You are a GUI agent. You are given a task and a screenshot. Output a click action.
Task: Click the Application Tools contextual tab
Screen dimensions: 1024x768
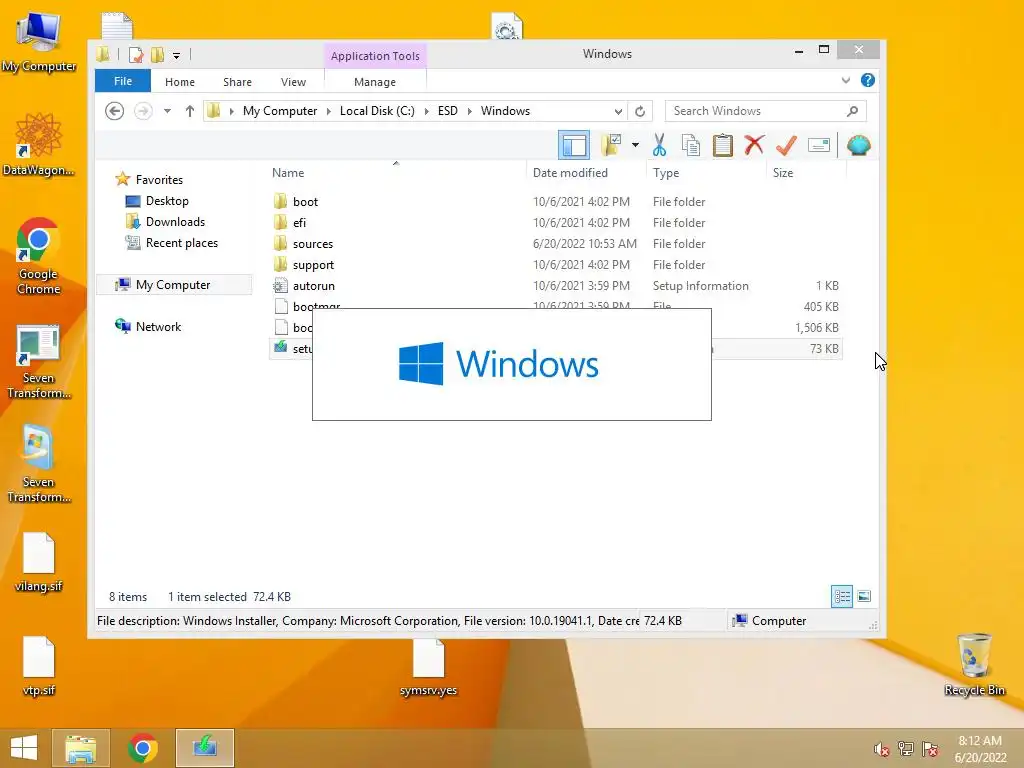point(375,56)
